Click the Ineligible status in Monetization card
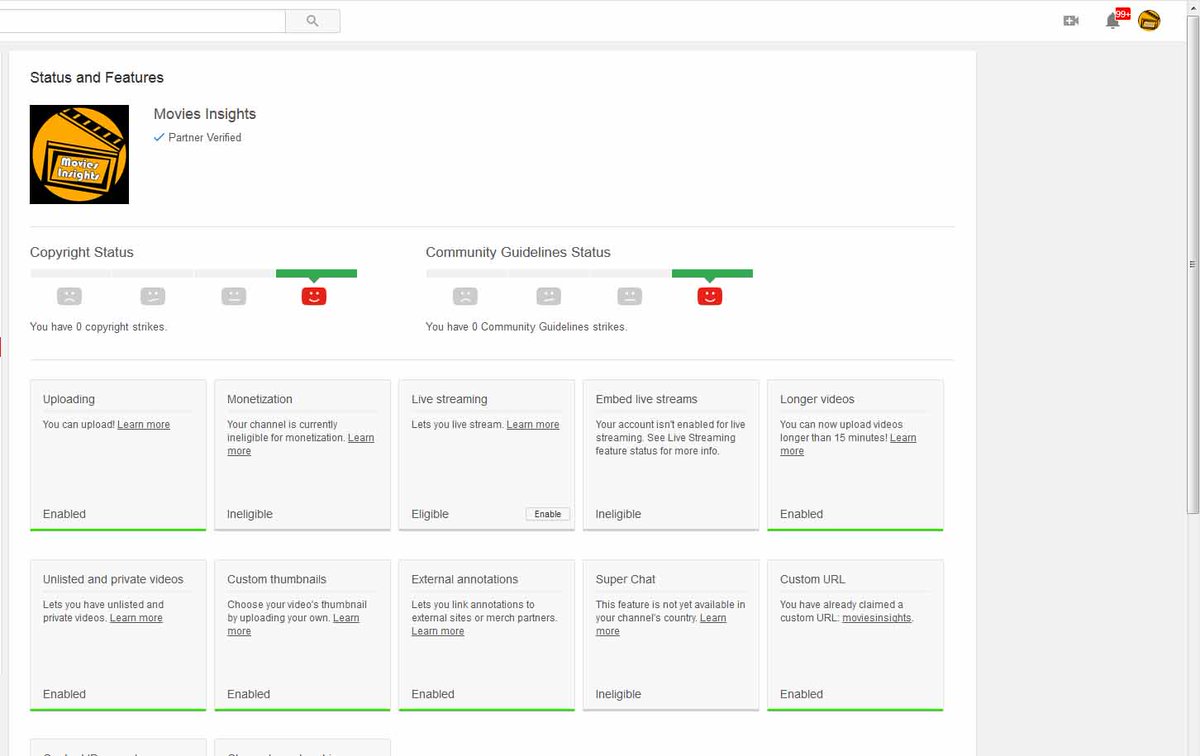The image size is (1200, 756). 250,514
